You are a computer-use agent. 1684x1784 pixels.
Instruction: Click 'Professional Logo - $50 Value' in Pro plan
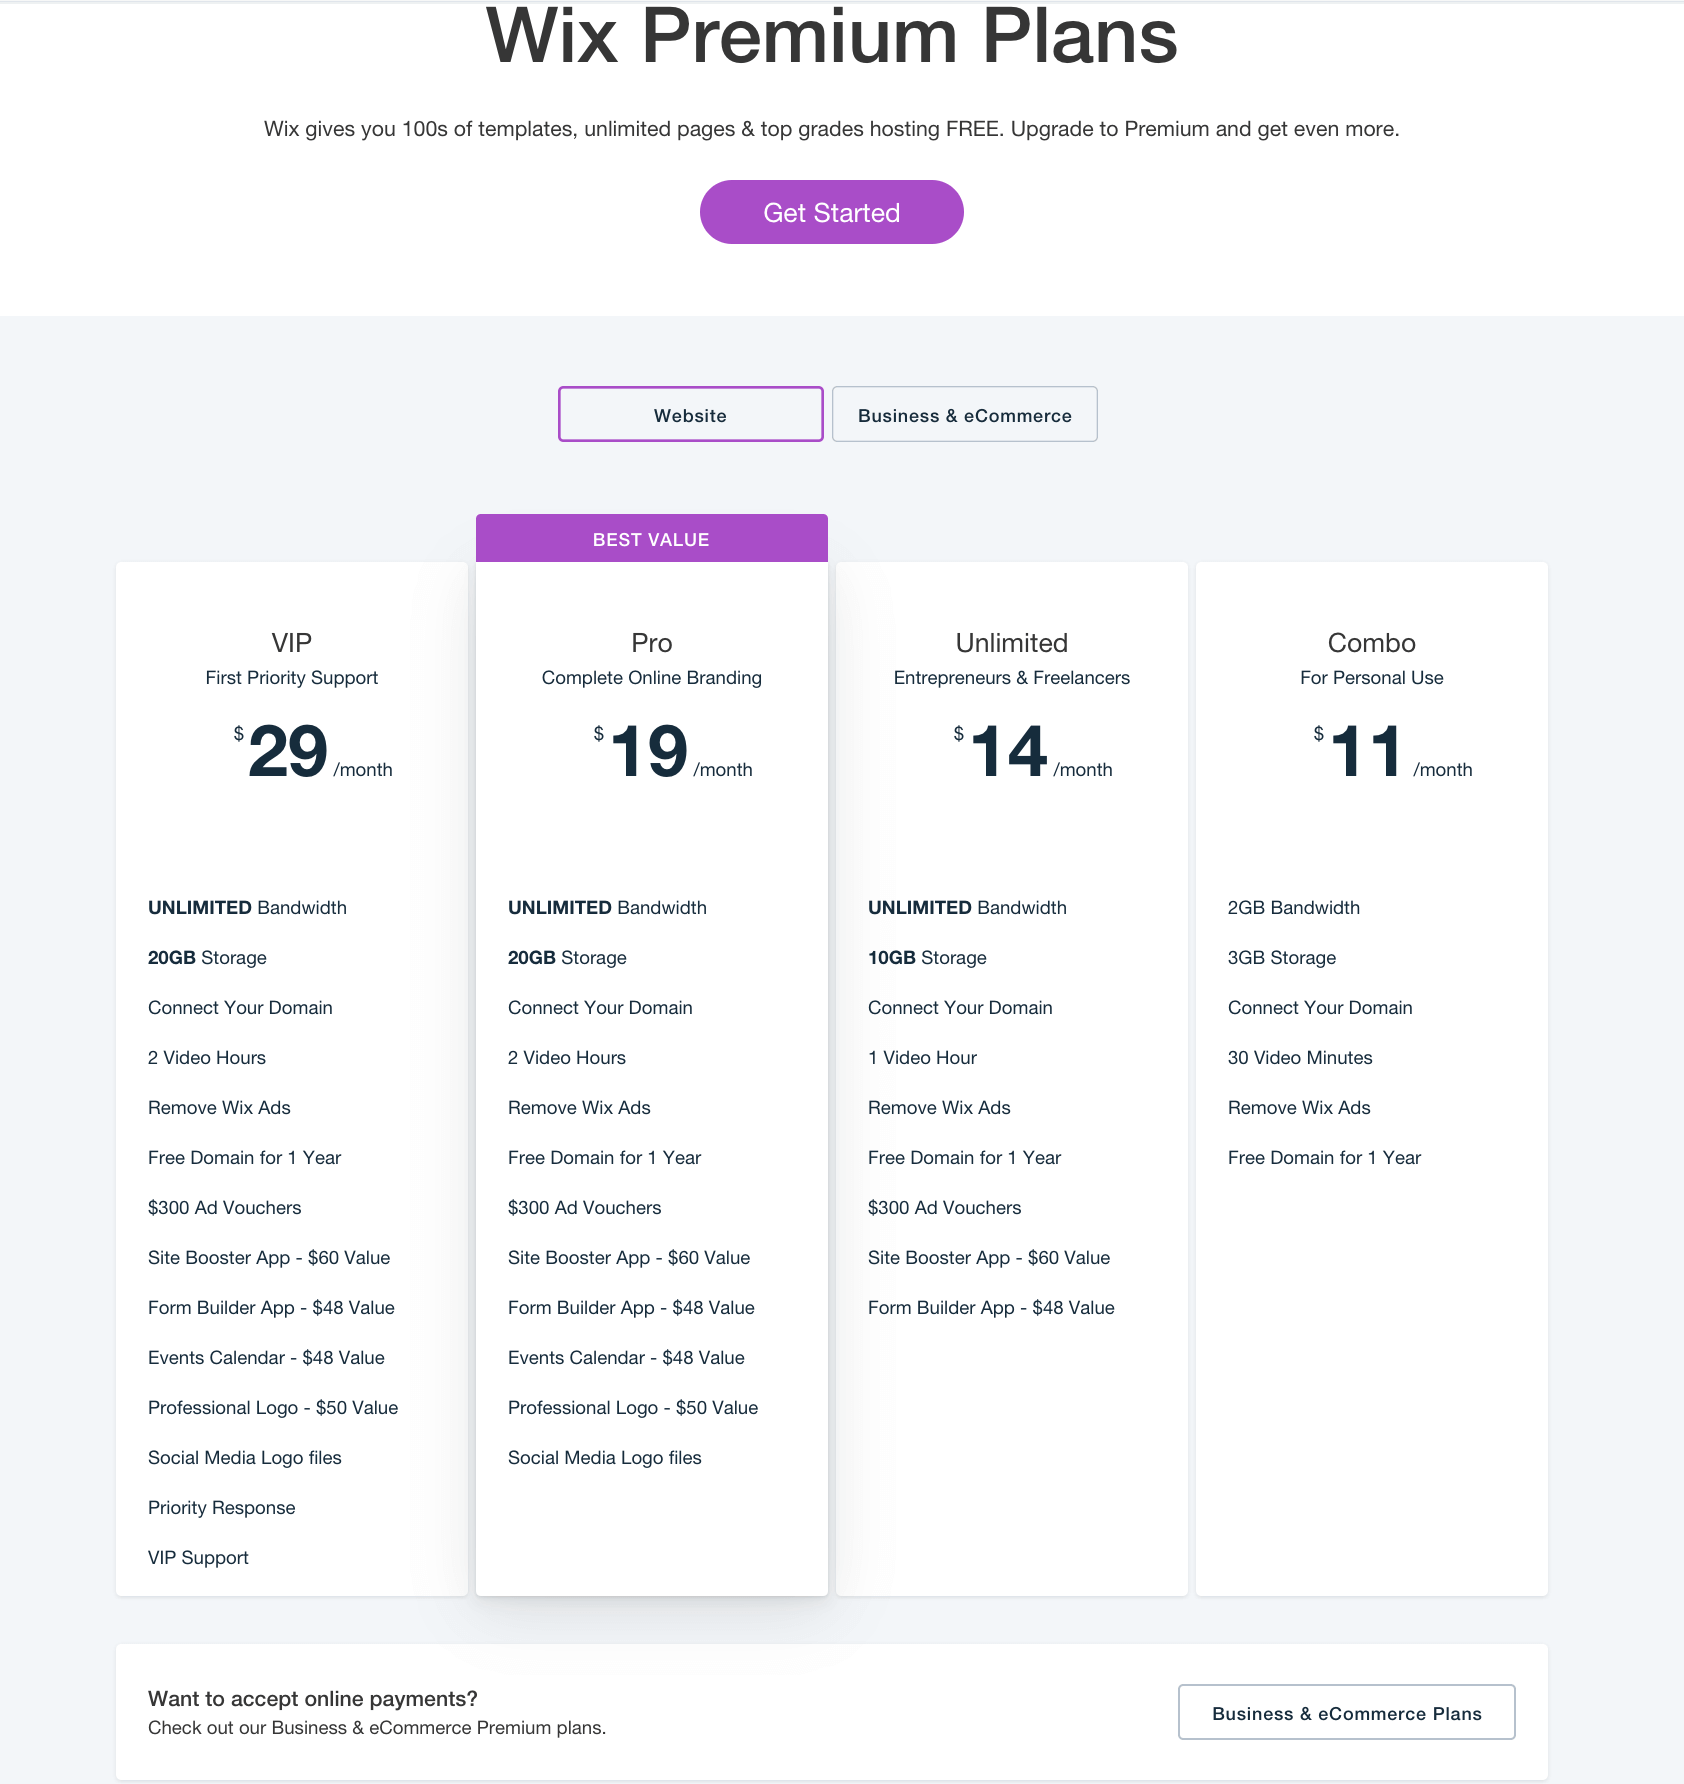(x=633, y=1407)
